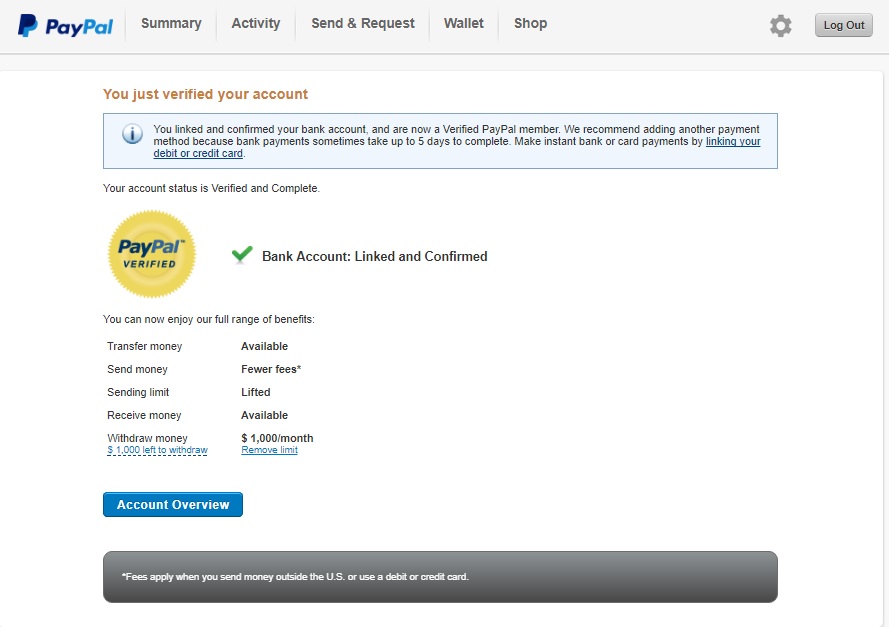Viewport: 889px width, 627px height.
Task: Switch to the Shop tab
Action: 531,23
